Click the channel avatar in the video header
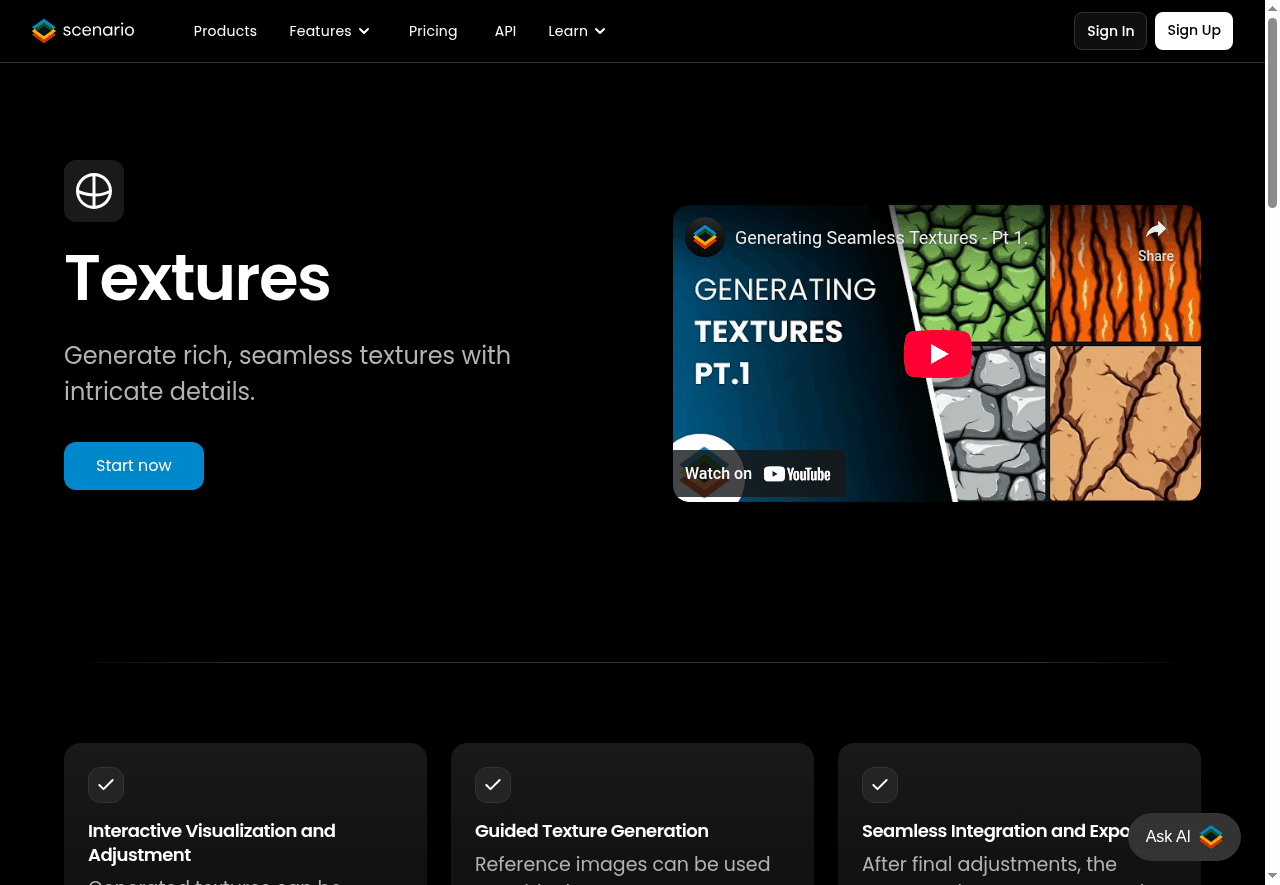 point(705,238)
